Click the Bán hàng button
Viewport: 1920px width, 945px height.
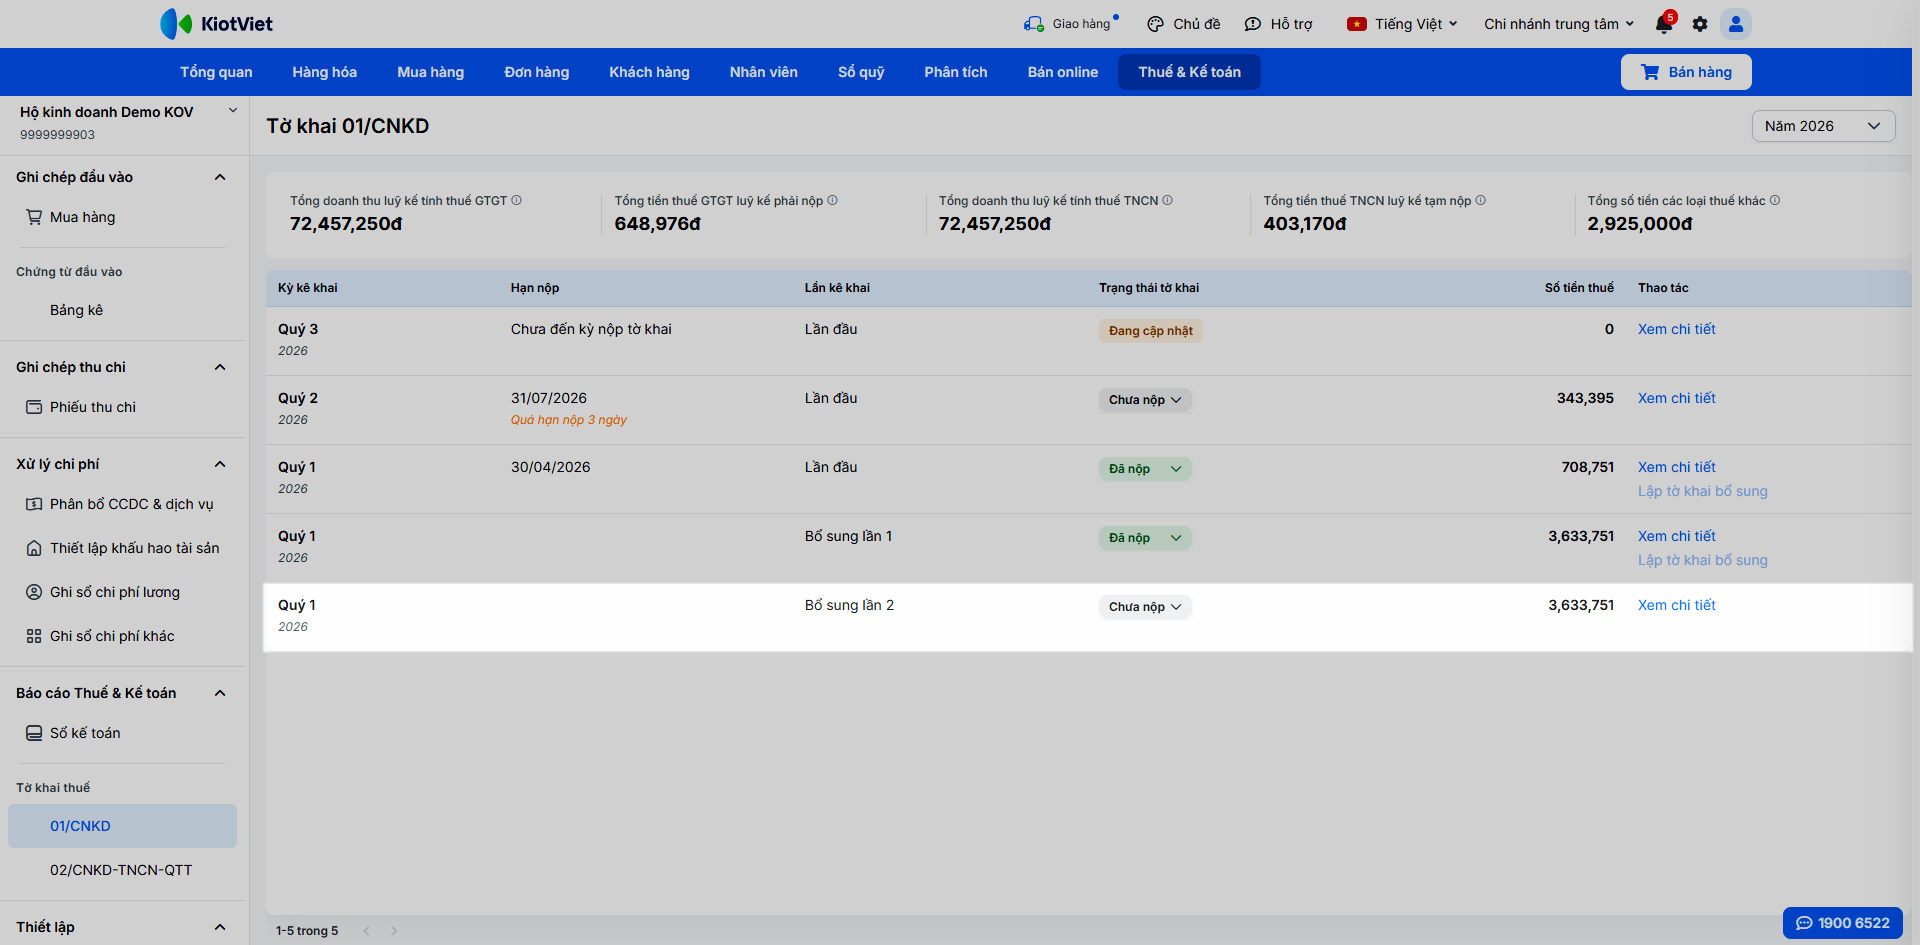click(x=1686, y=72)
